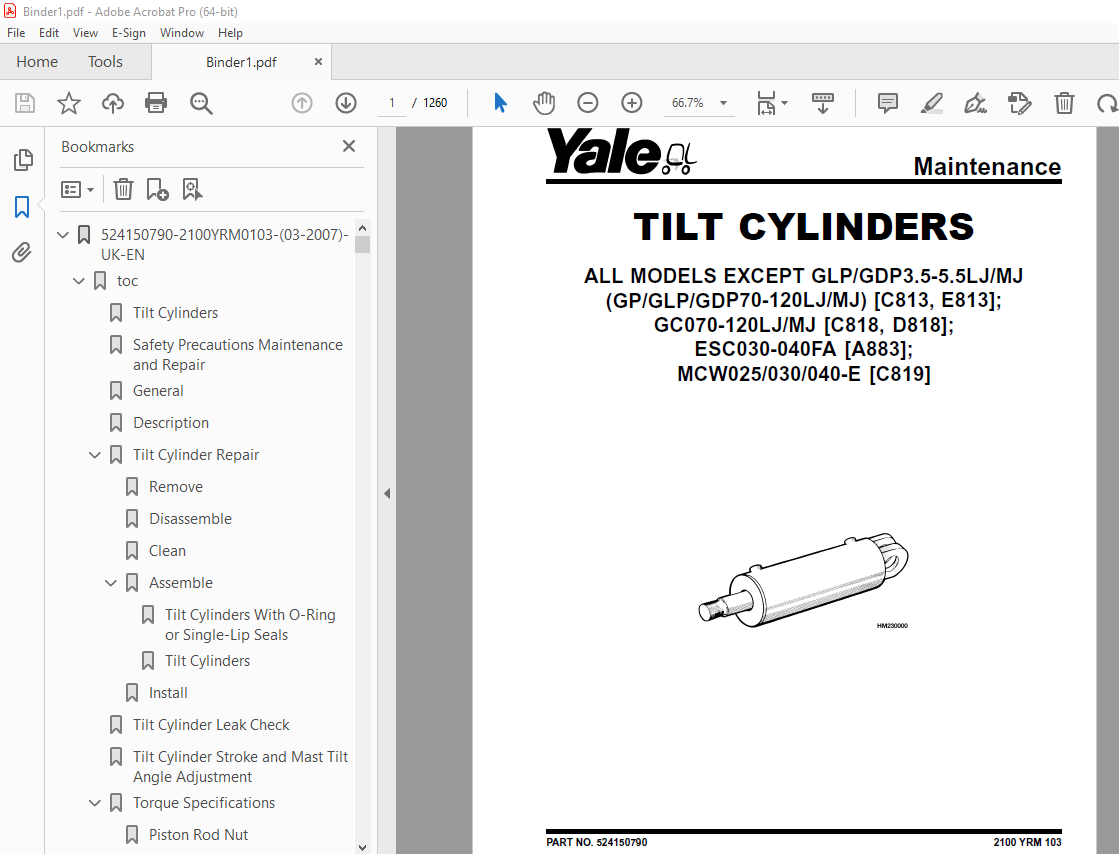The height and width of the screenshot is (854, 1119).
Task: Delete page using toolbar trash icon
Action: click(x=1064, y=103)
